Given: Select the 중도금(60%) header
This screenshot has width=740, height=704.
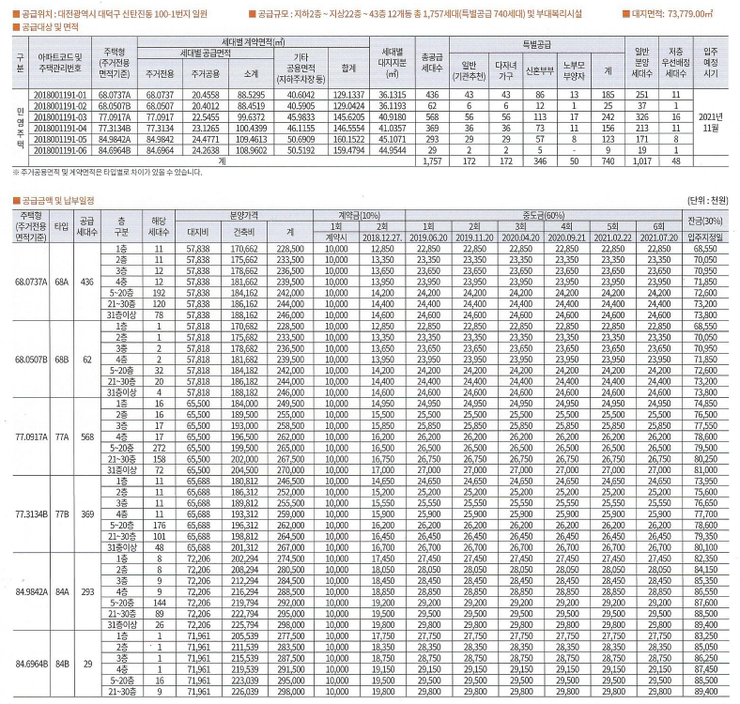Looking at the screenshot, I should tap(544, 215).
